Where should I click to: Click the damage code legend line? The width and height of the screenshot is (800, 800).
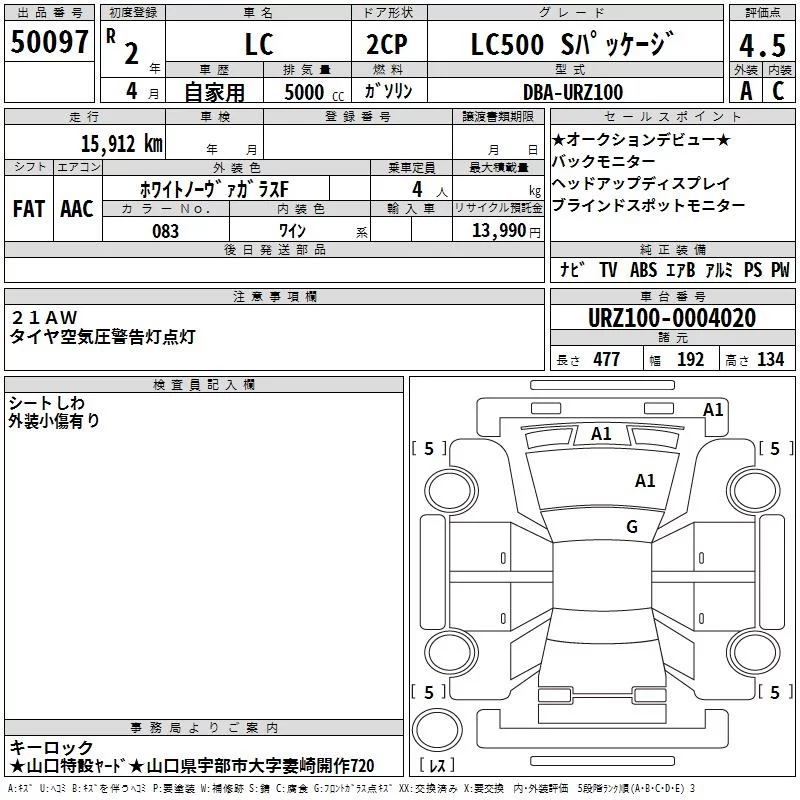coord(351,789)
